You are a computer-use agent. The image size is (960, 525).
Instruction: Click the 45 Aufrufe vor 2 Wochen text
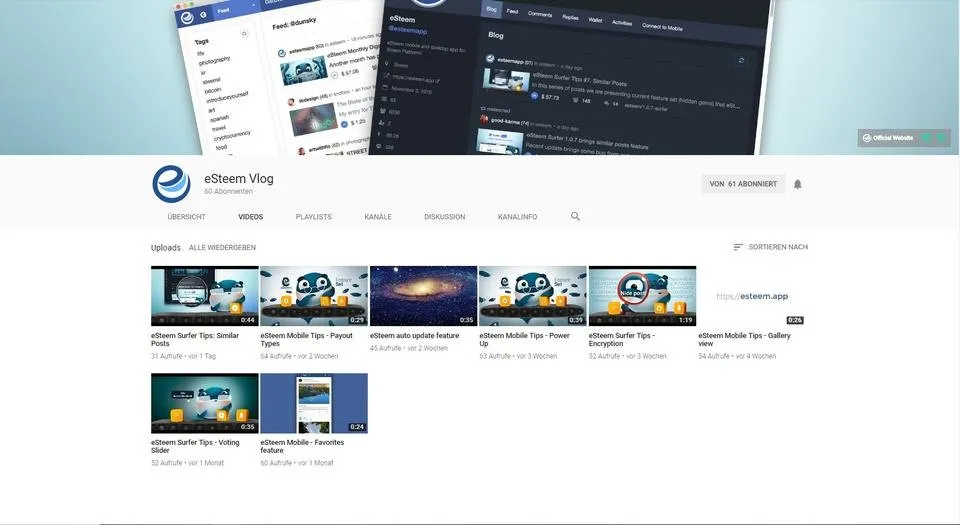(x=408, y=348)
